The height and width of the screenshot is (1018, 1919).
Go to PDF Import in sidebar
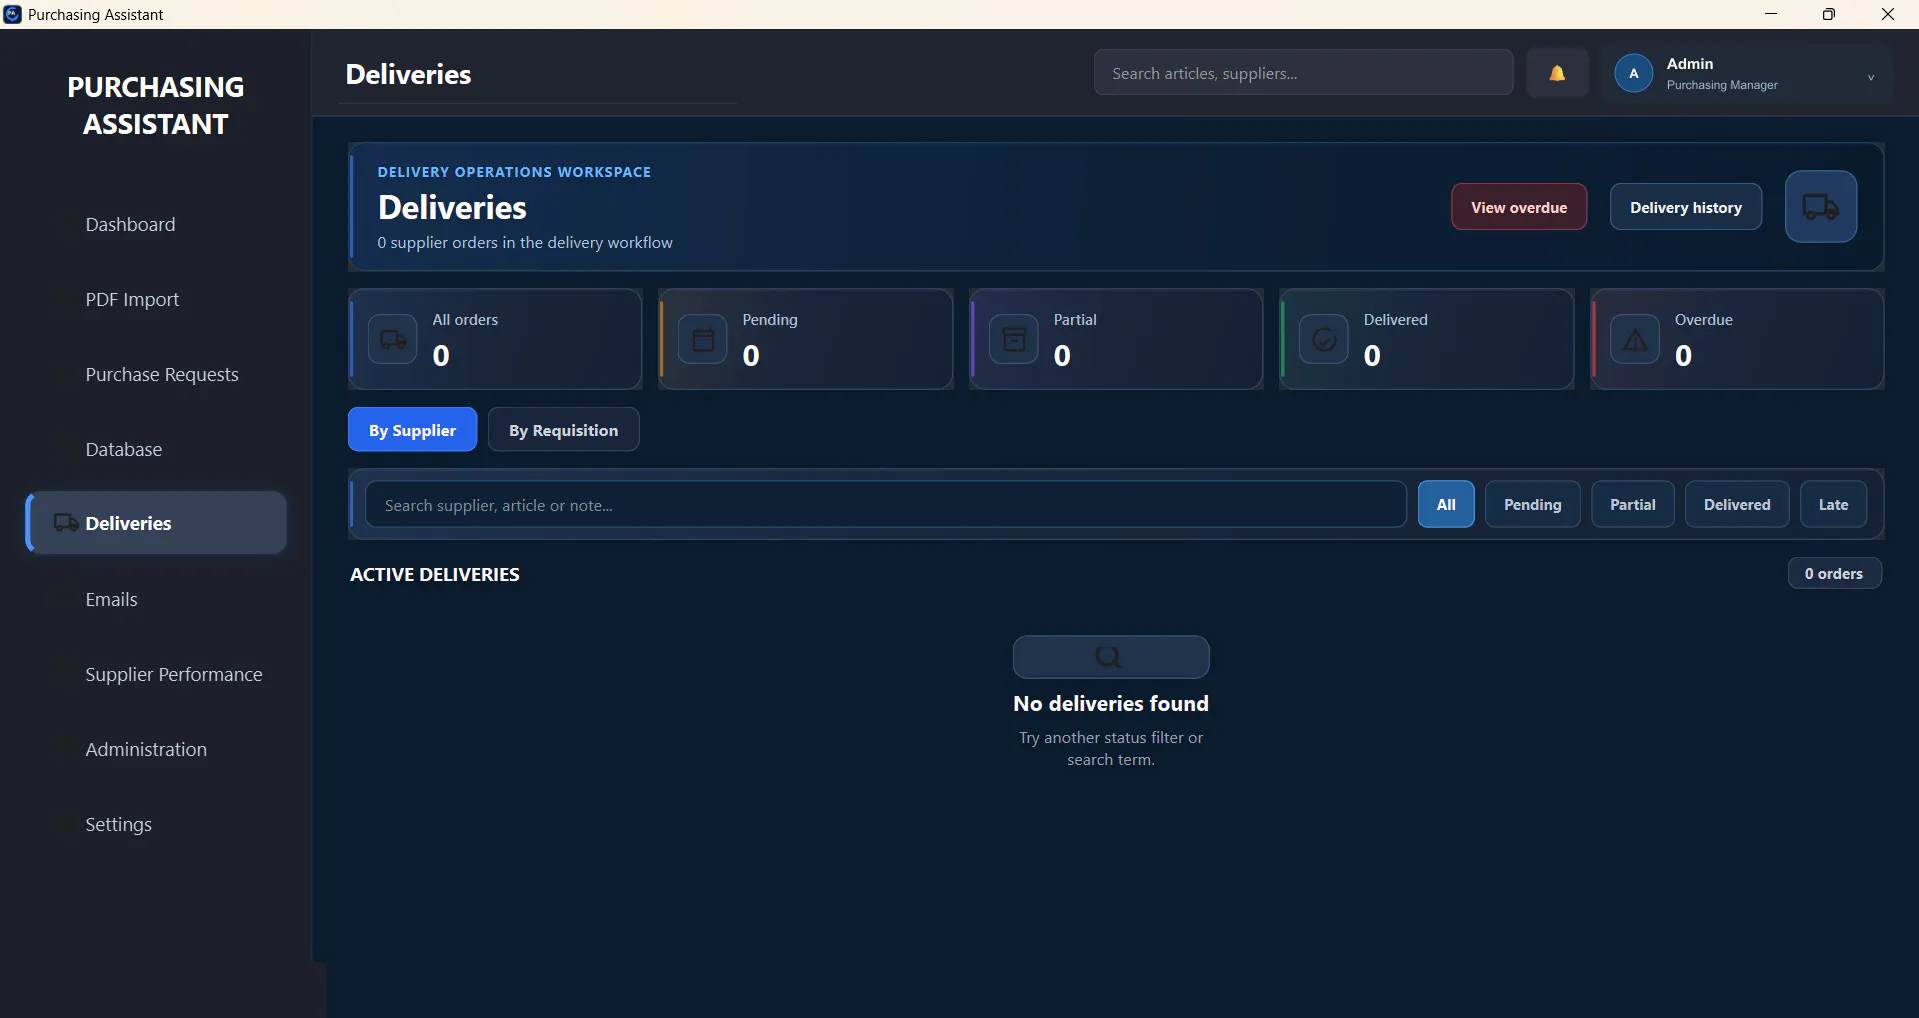coord(132,299)
